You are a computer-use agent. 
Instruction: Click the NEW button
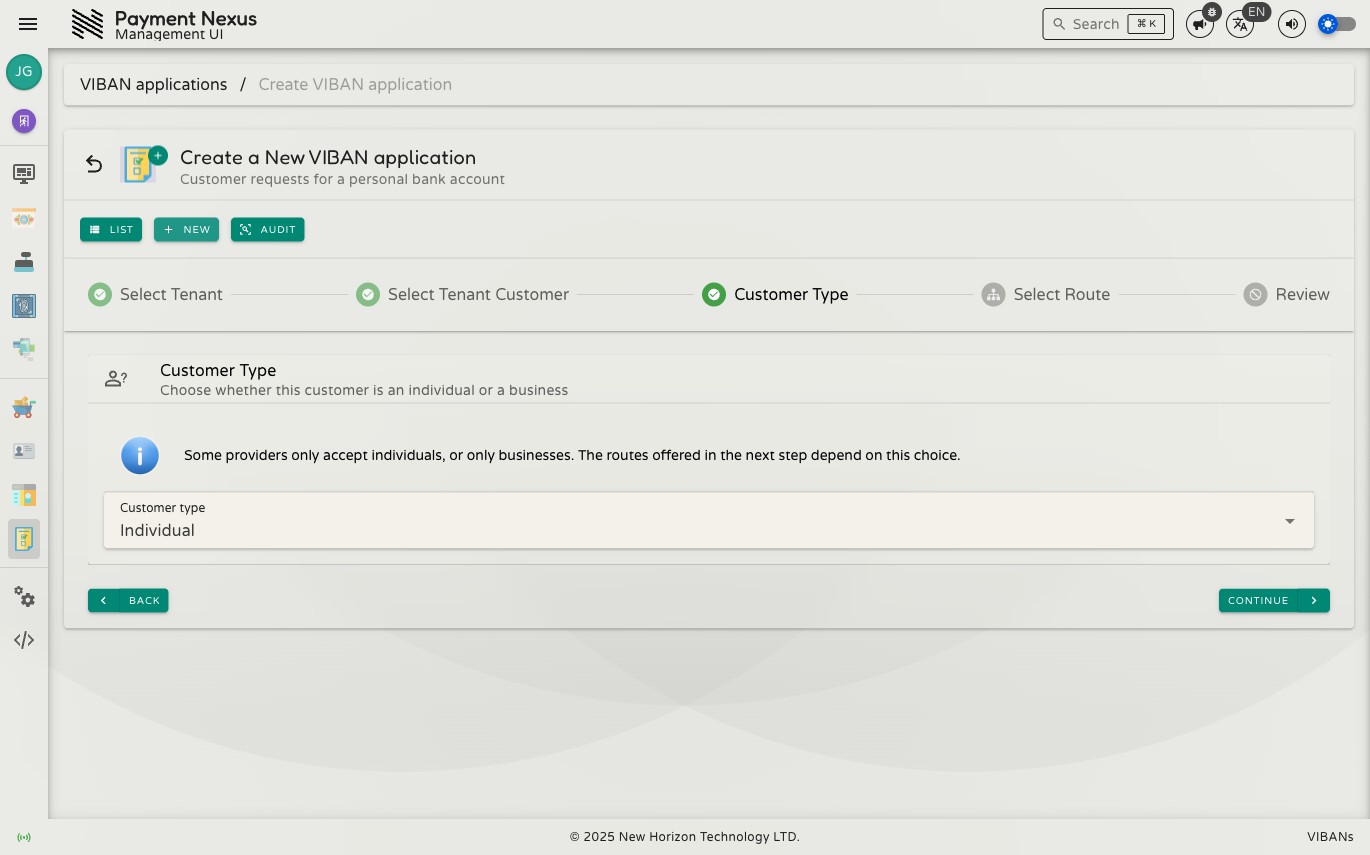pos(186,230)
